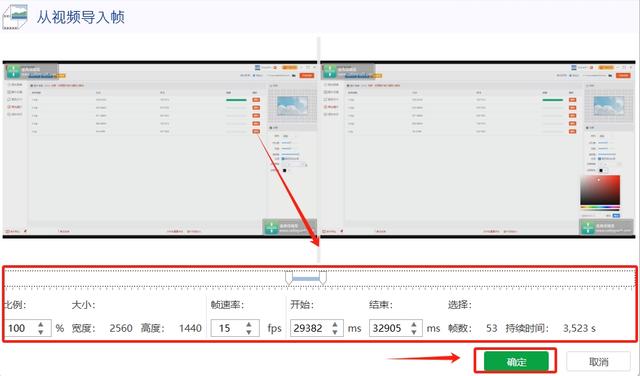
Task: Increase the 结束 end time with up arrow
Action: 414,324
